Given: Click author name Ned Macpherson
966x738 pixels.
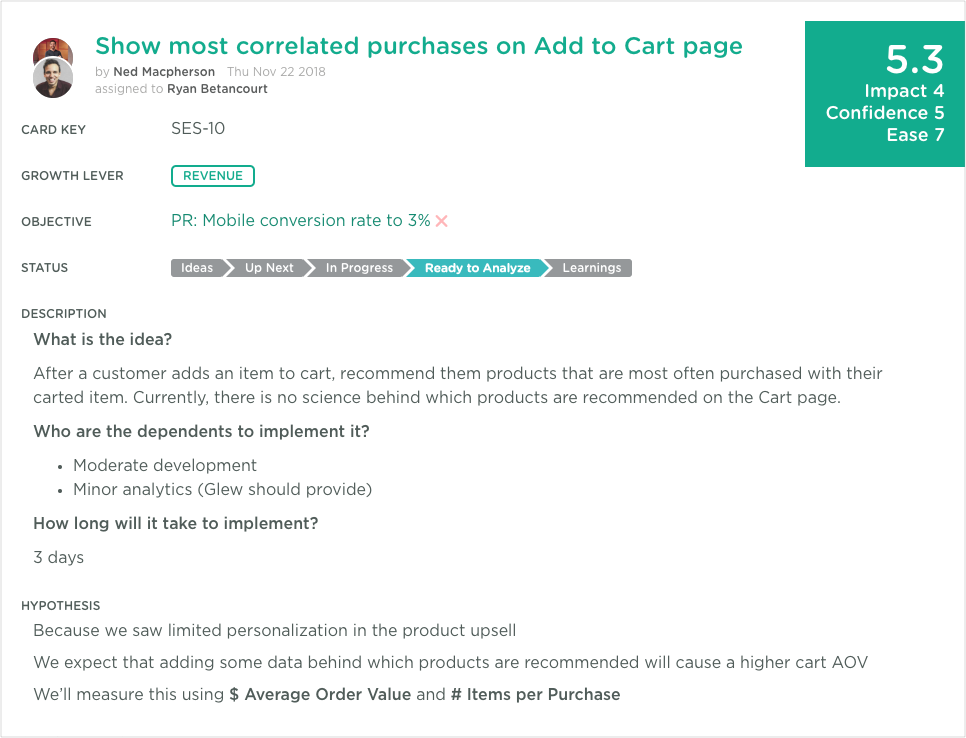Looking at the screenshot, I should 164,71.
